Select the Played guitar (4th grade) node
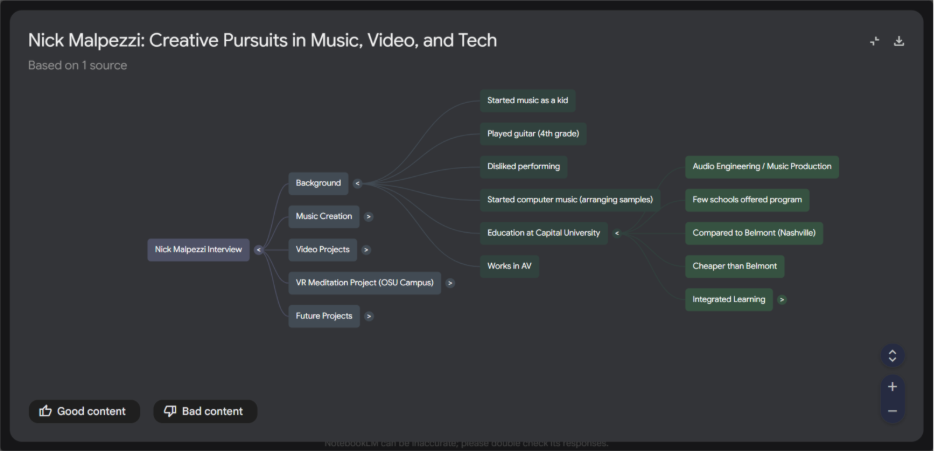 click(x=533, y=133)
